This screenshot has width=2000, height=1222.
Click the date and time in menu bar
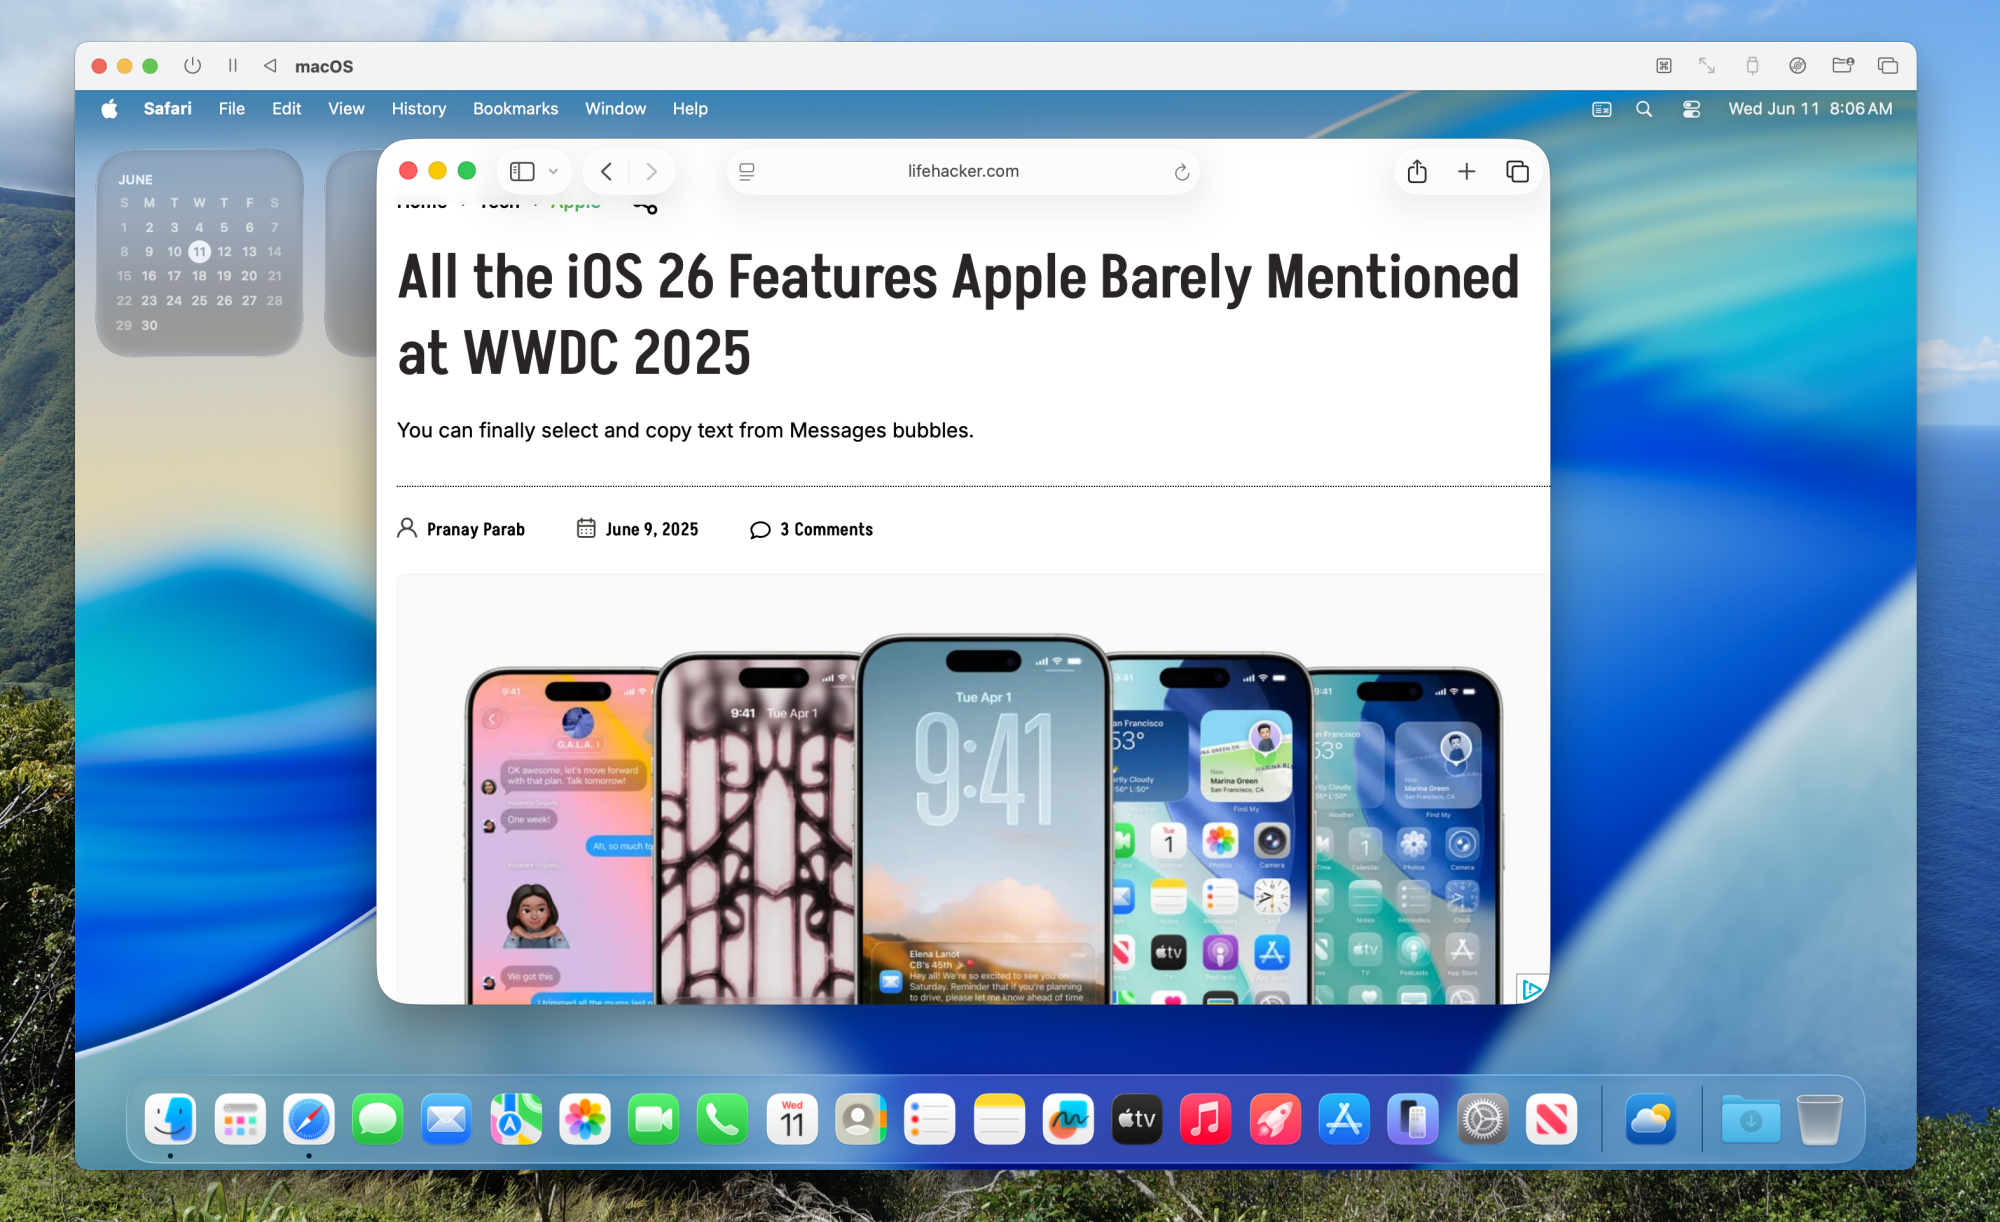coord(1810,108)
